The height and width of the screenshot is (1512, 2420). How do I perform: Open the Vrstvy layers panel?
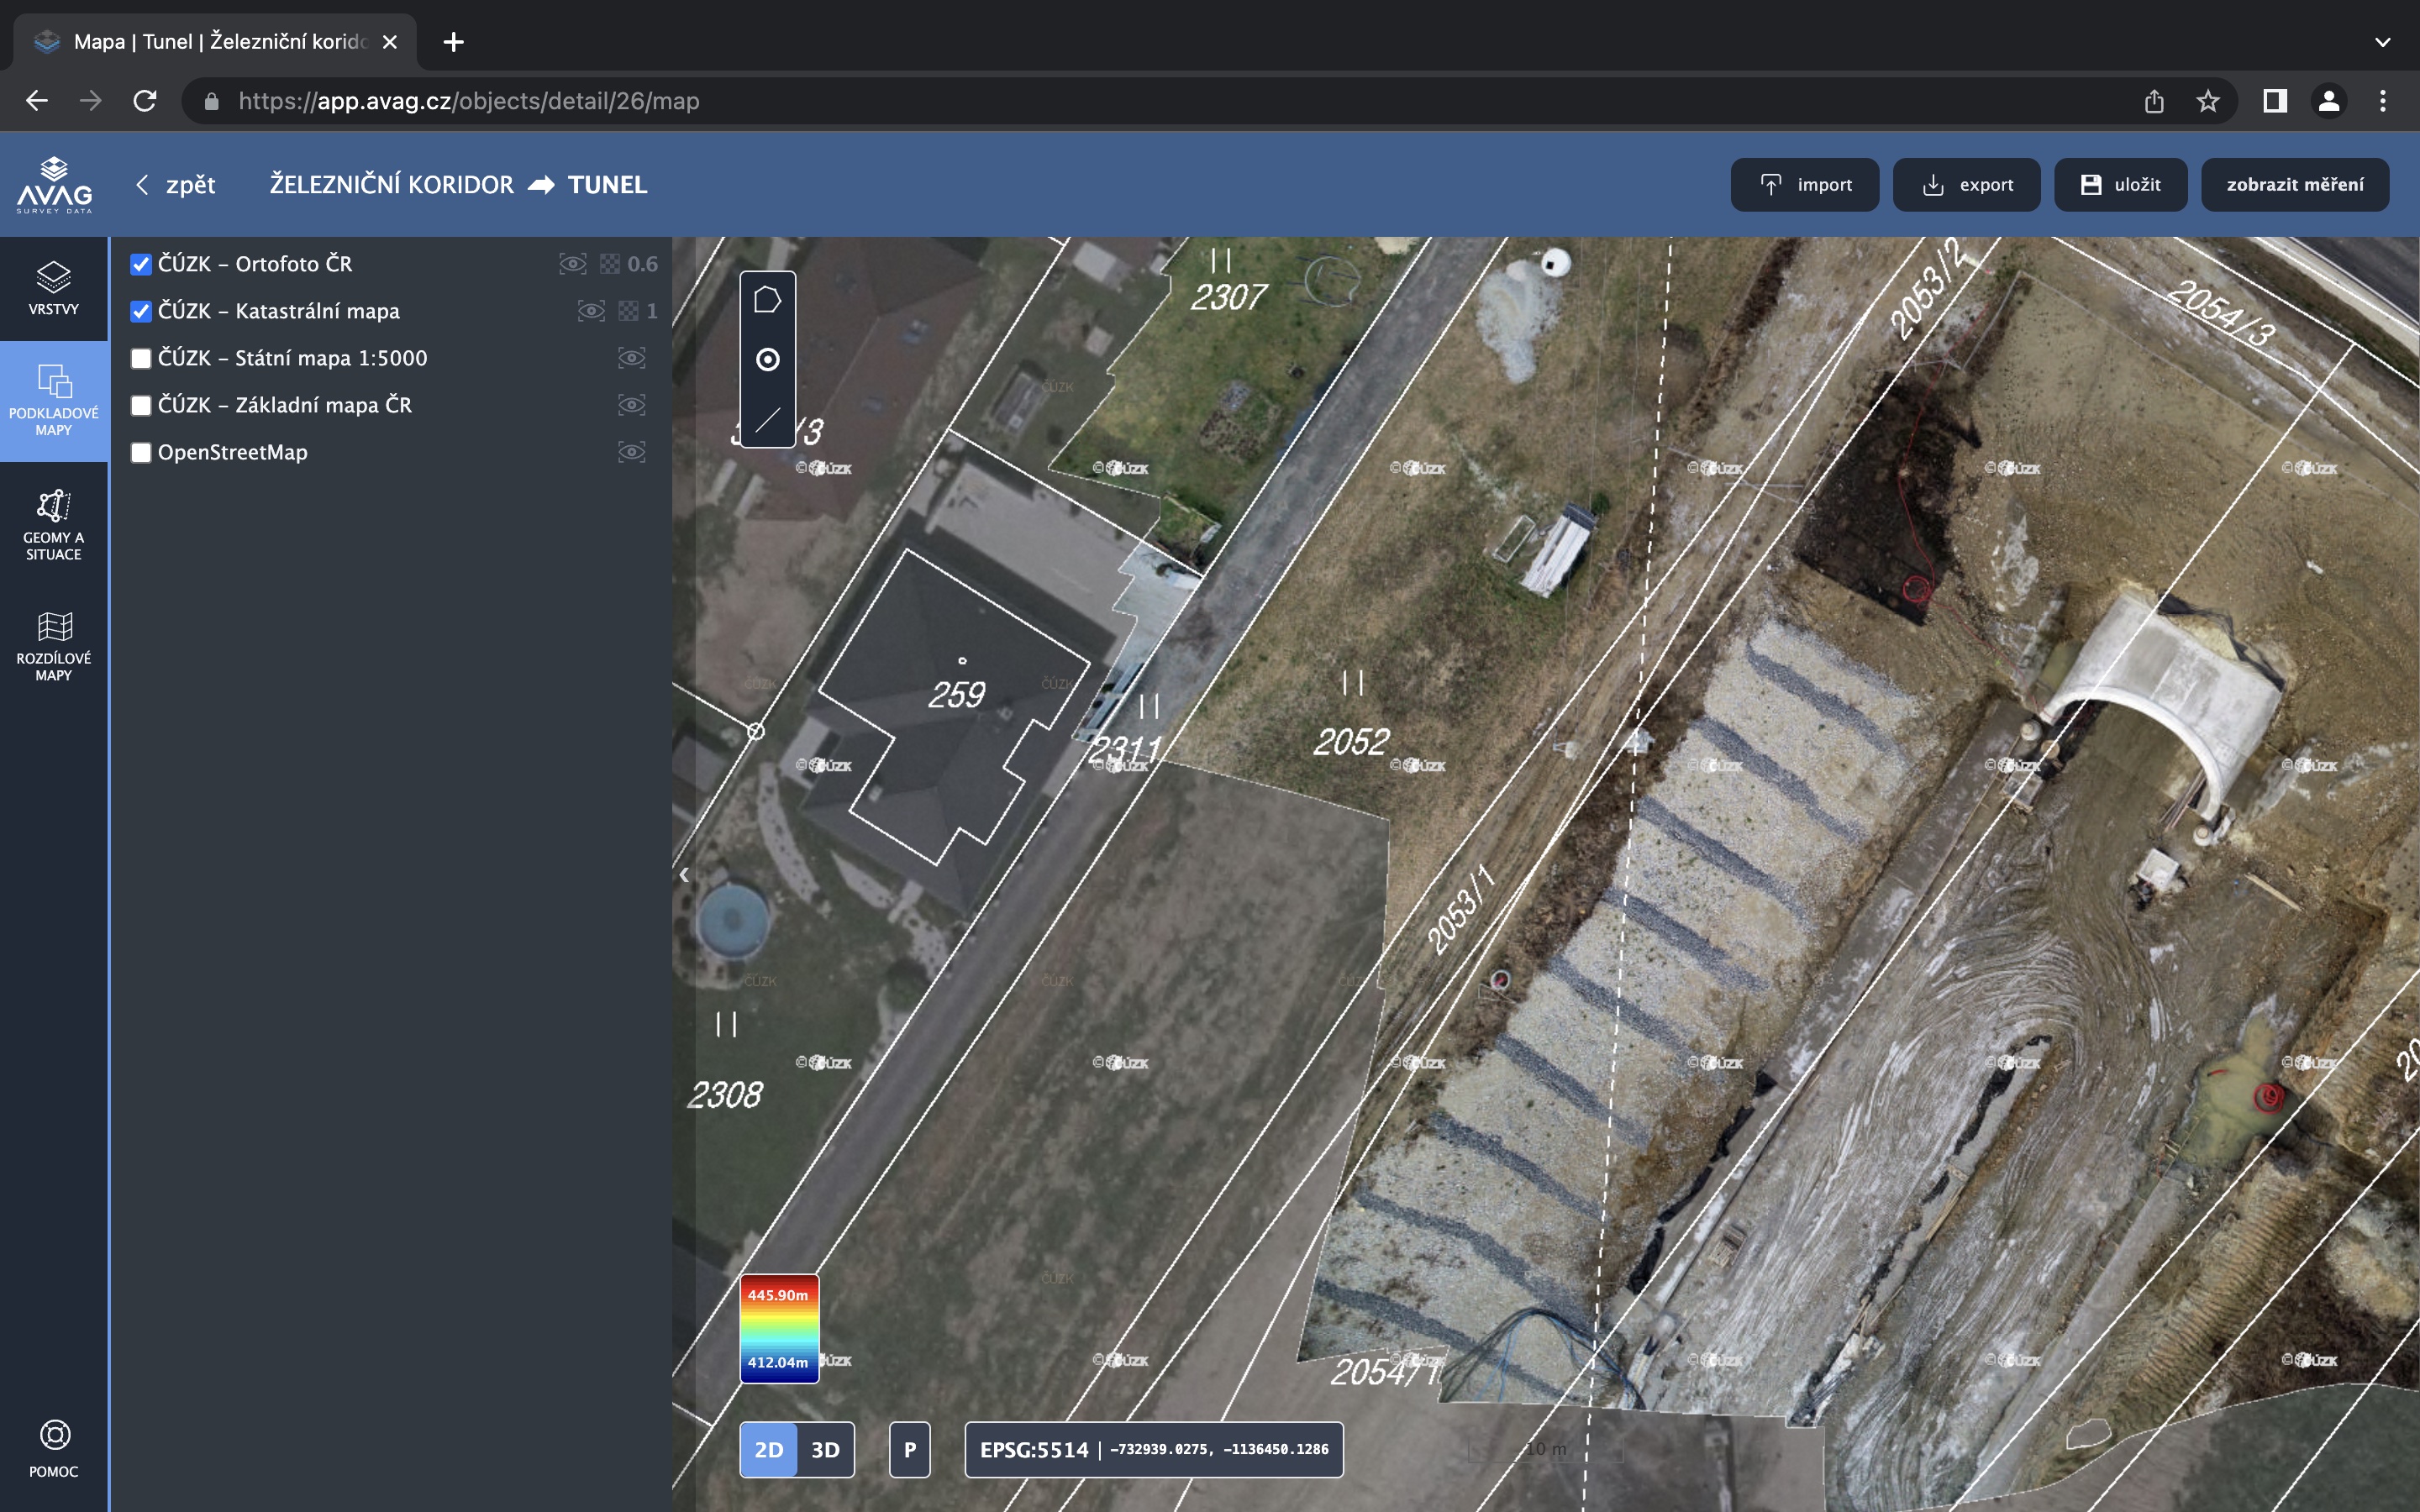(x=54, y=288)
